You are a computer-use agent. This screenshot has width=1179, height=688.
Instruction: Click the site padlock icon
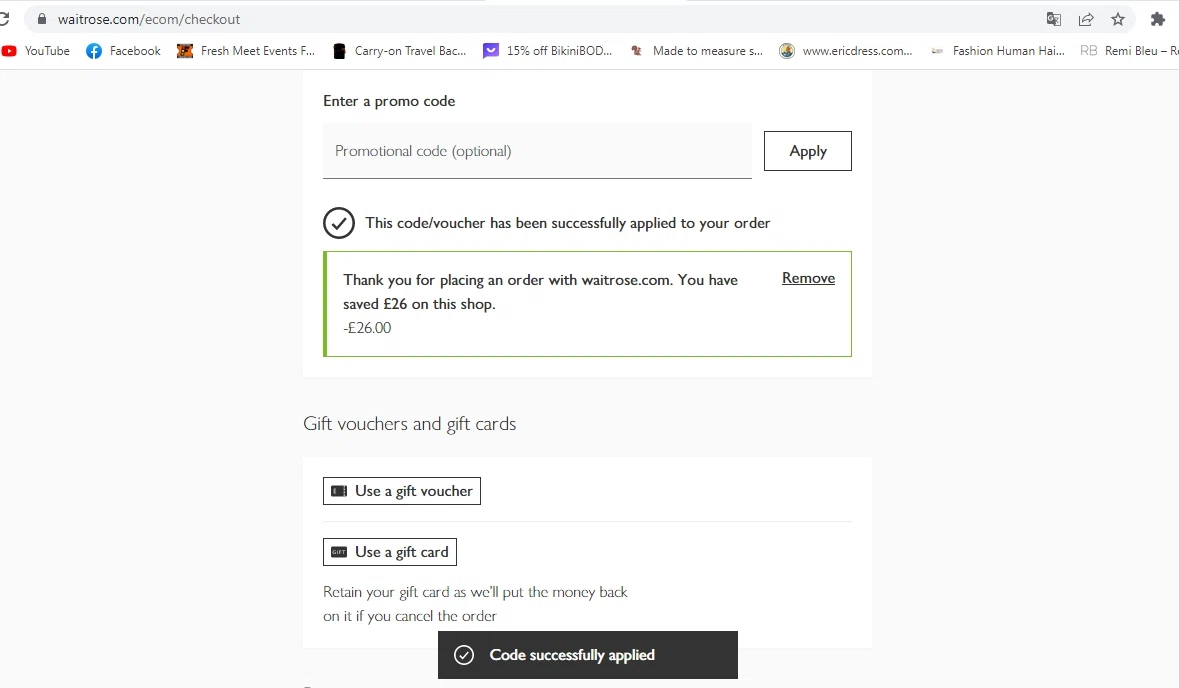click(42, 19)
